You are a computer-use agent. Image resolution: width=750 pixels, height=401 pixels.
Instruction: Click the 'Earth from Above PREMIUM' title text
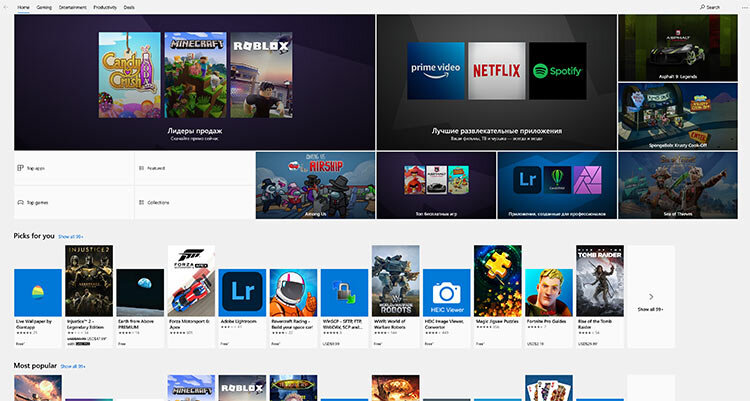[136, 324]
